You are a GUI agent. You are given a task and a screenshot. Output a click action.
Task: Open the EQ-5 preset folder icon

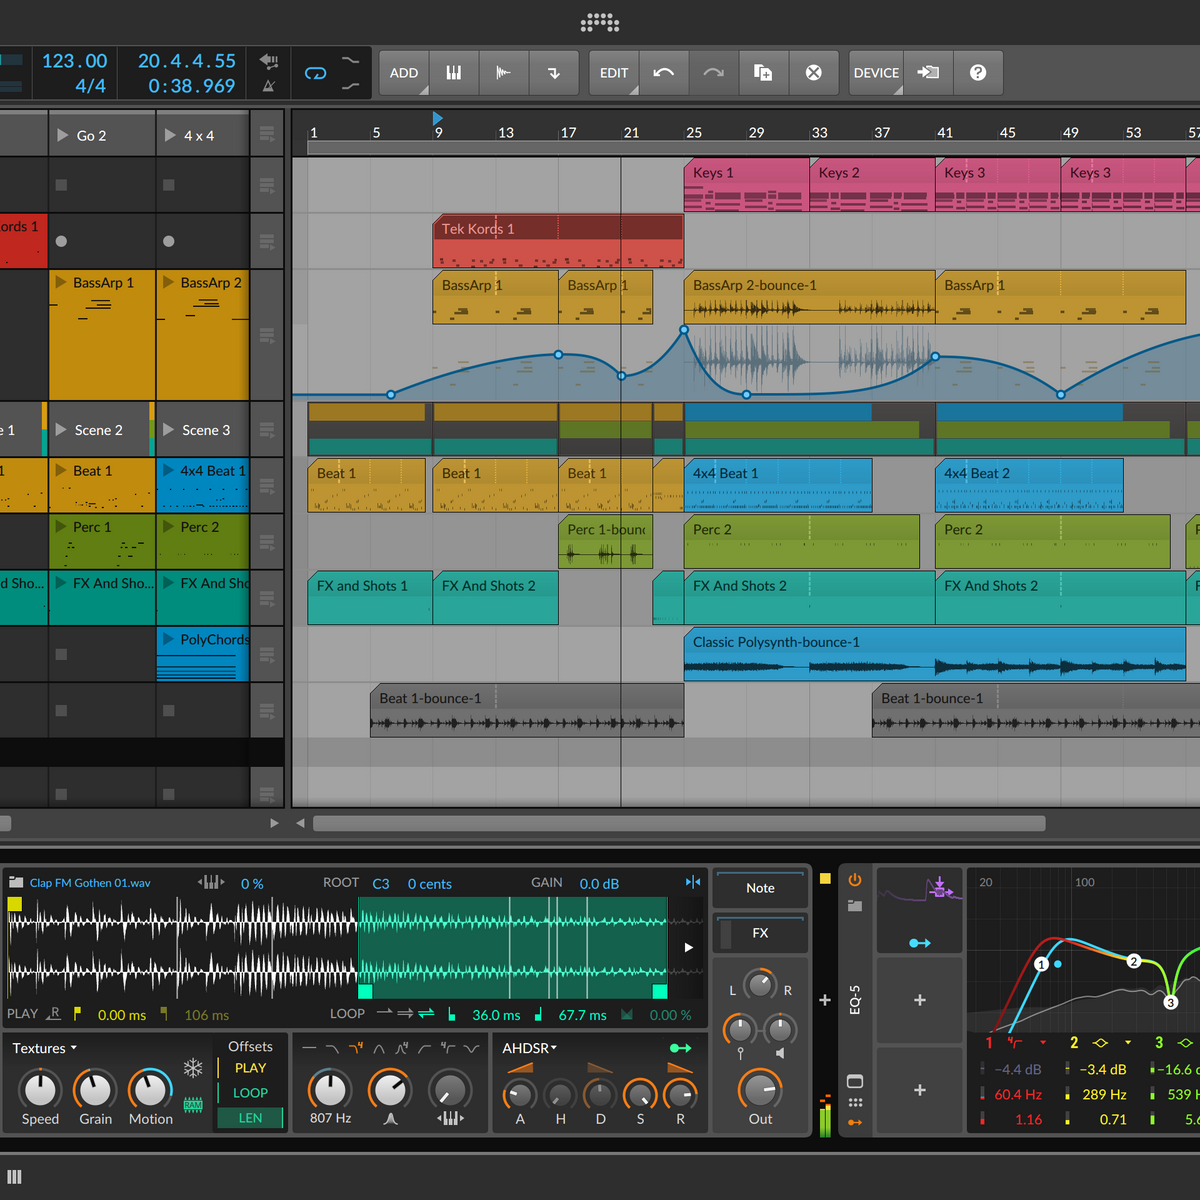click(x=855, y=905)
